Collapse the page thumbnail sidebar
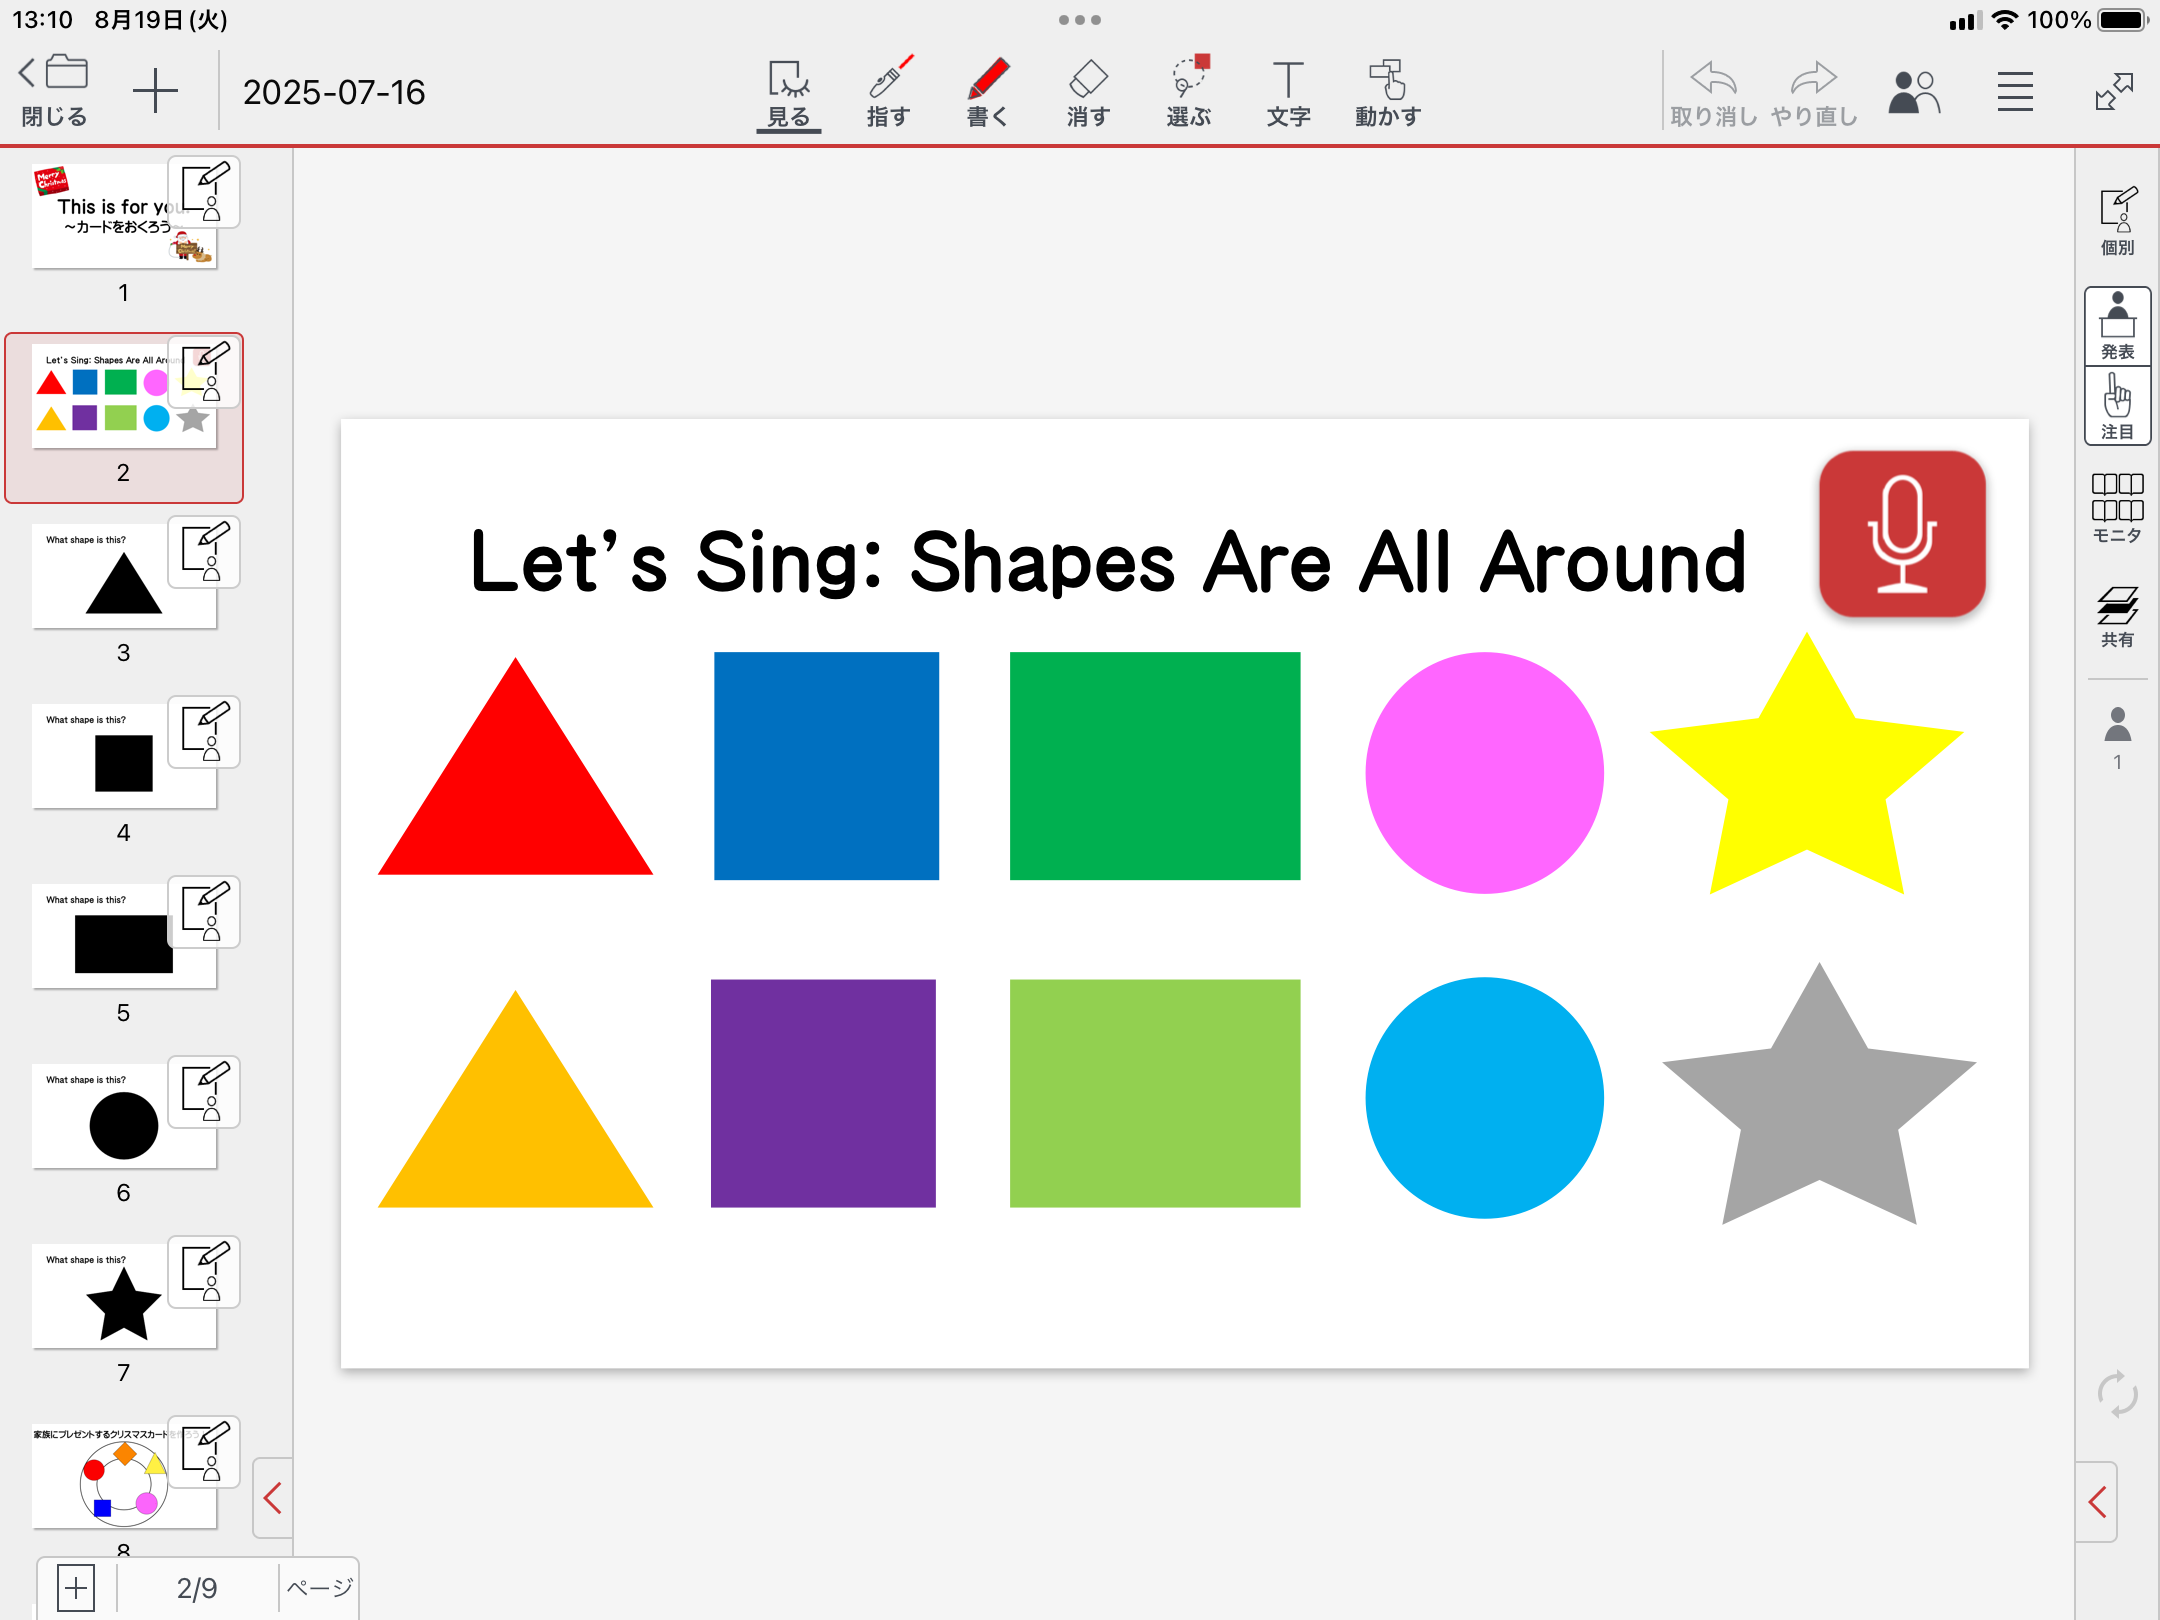2160x1620 pixels. [272, 1497]
